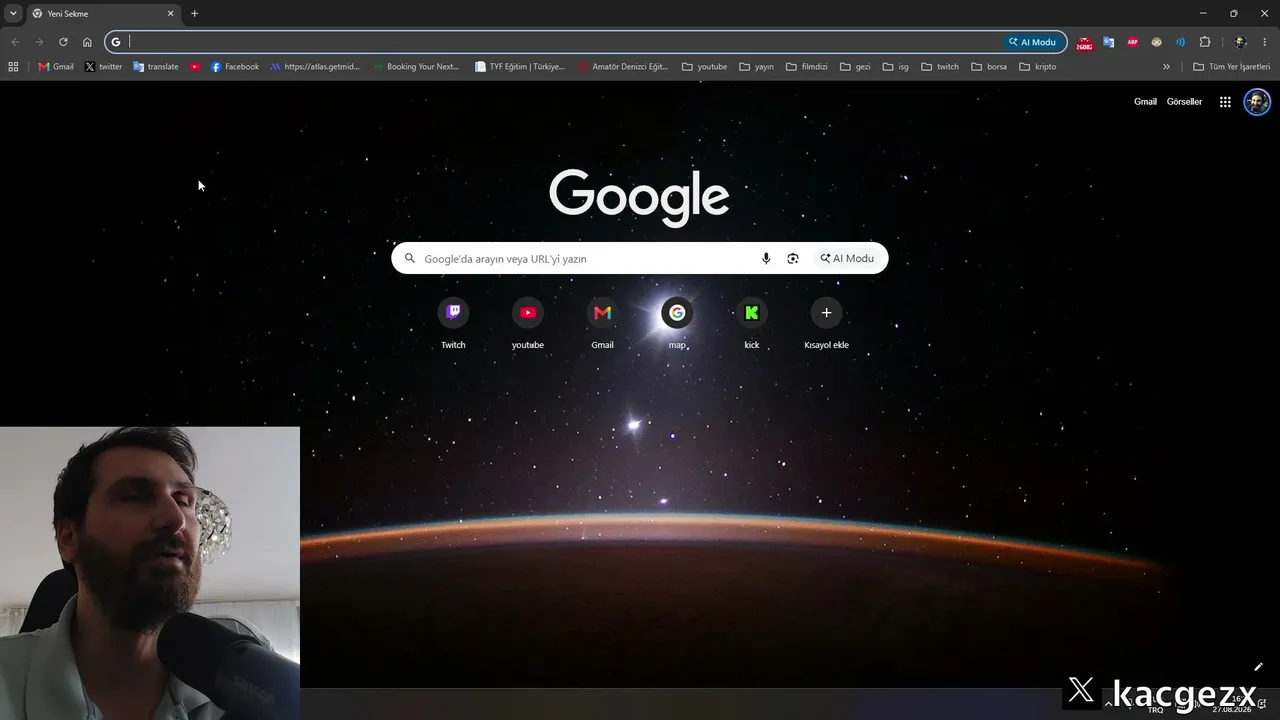Open the TYF Eğitim bookmark
The width and height of the screenshot is (1280, 720).
[519, 67]
